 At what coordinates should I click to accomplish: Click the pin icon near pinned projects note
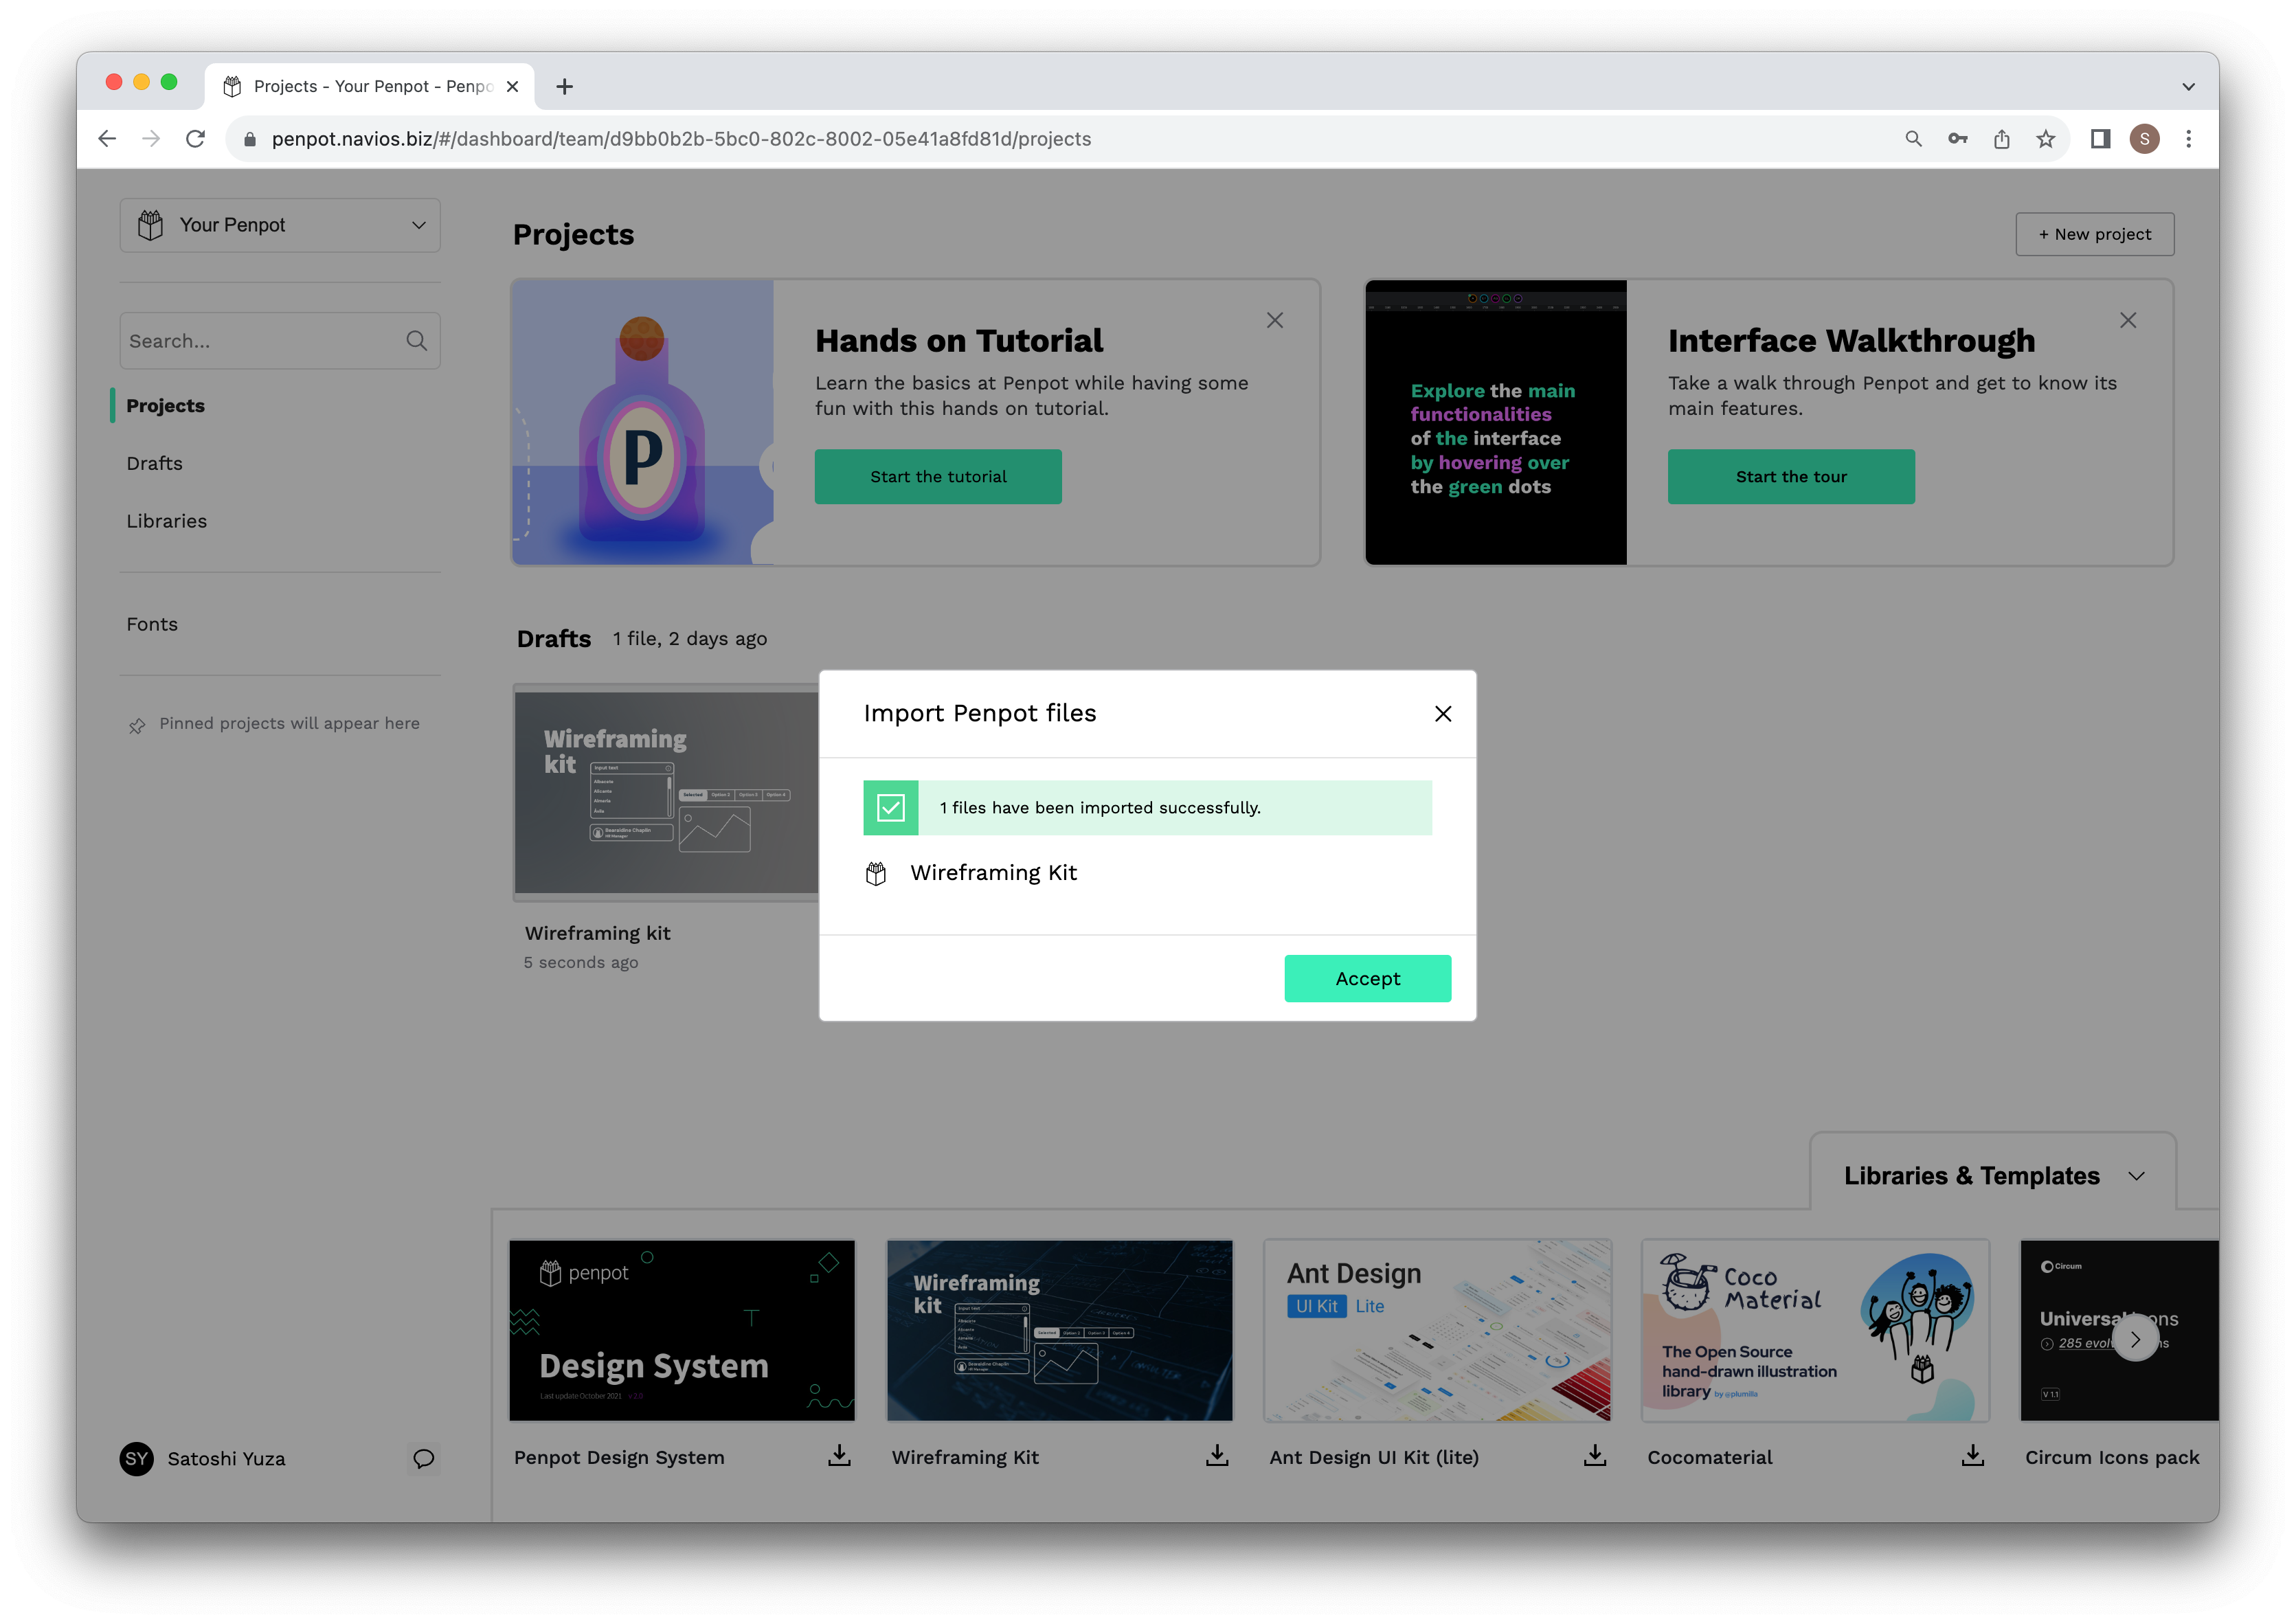point(137,725)
